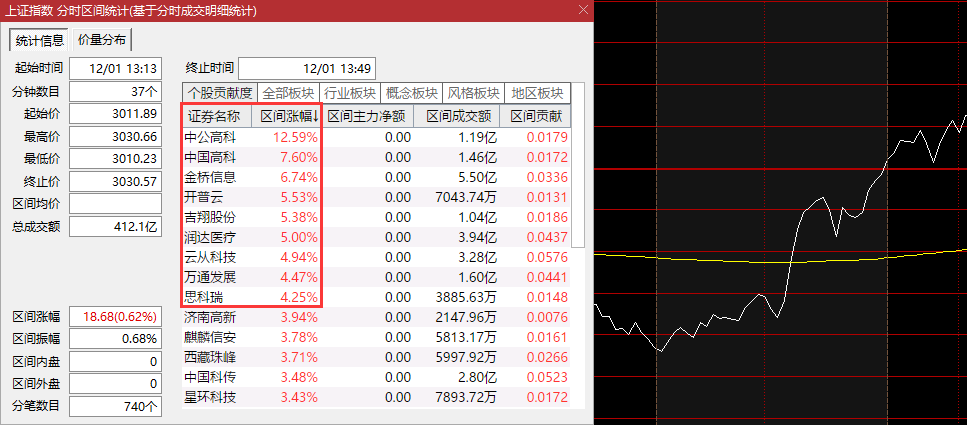Image resolution: width=967 pixels, height=425 pixels.
Task: Sort by 区间贡献 column header
Action: pyautogui.click(x=535, y=116)
